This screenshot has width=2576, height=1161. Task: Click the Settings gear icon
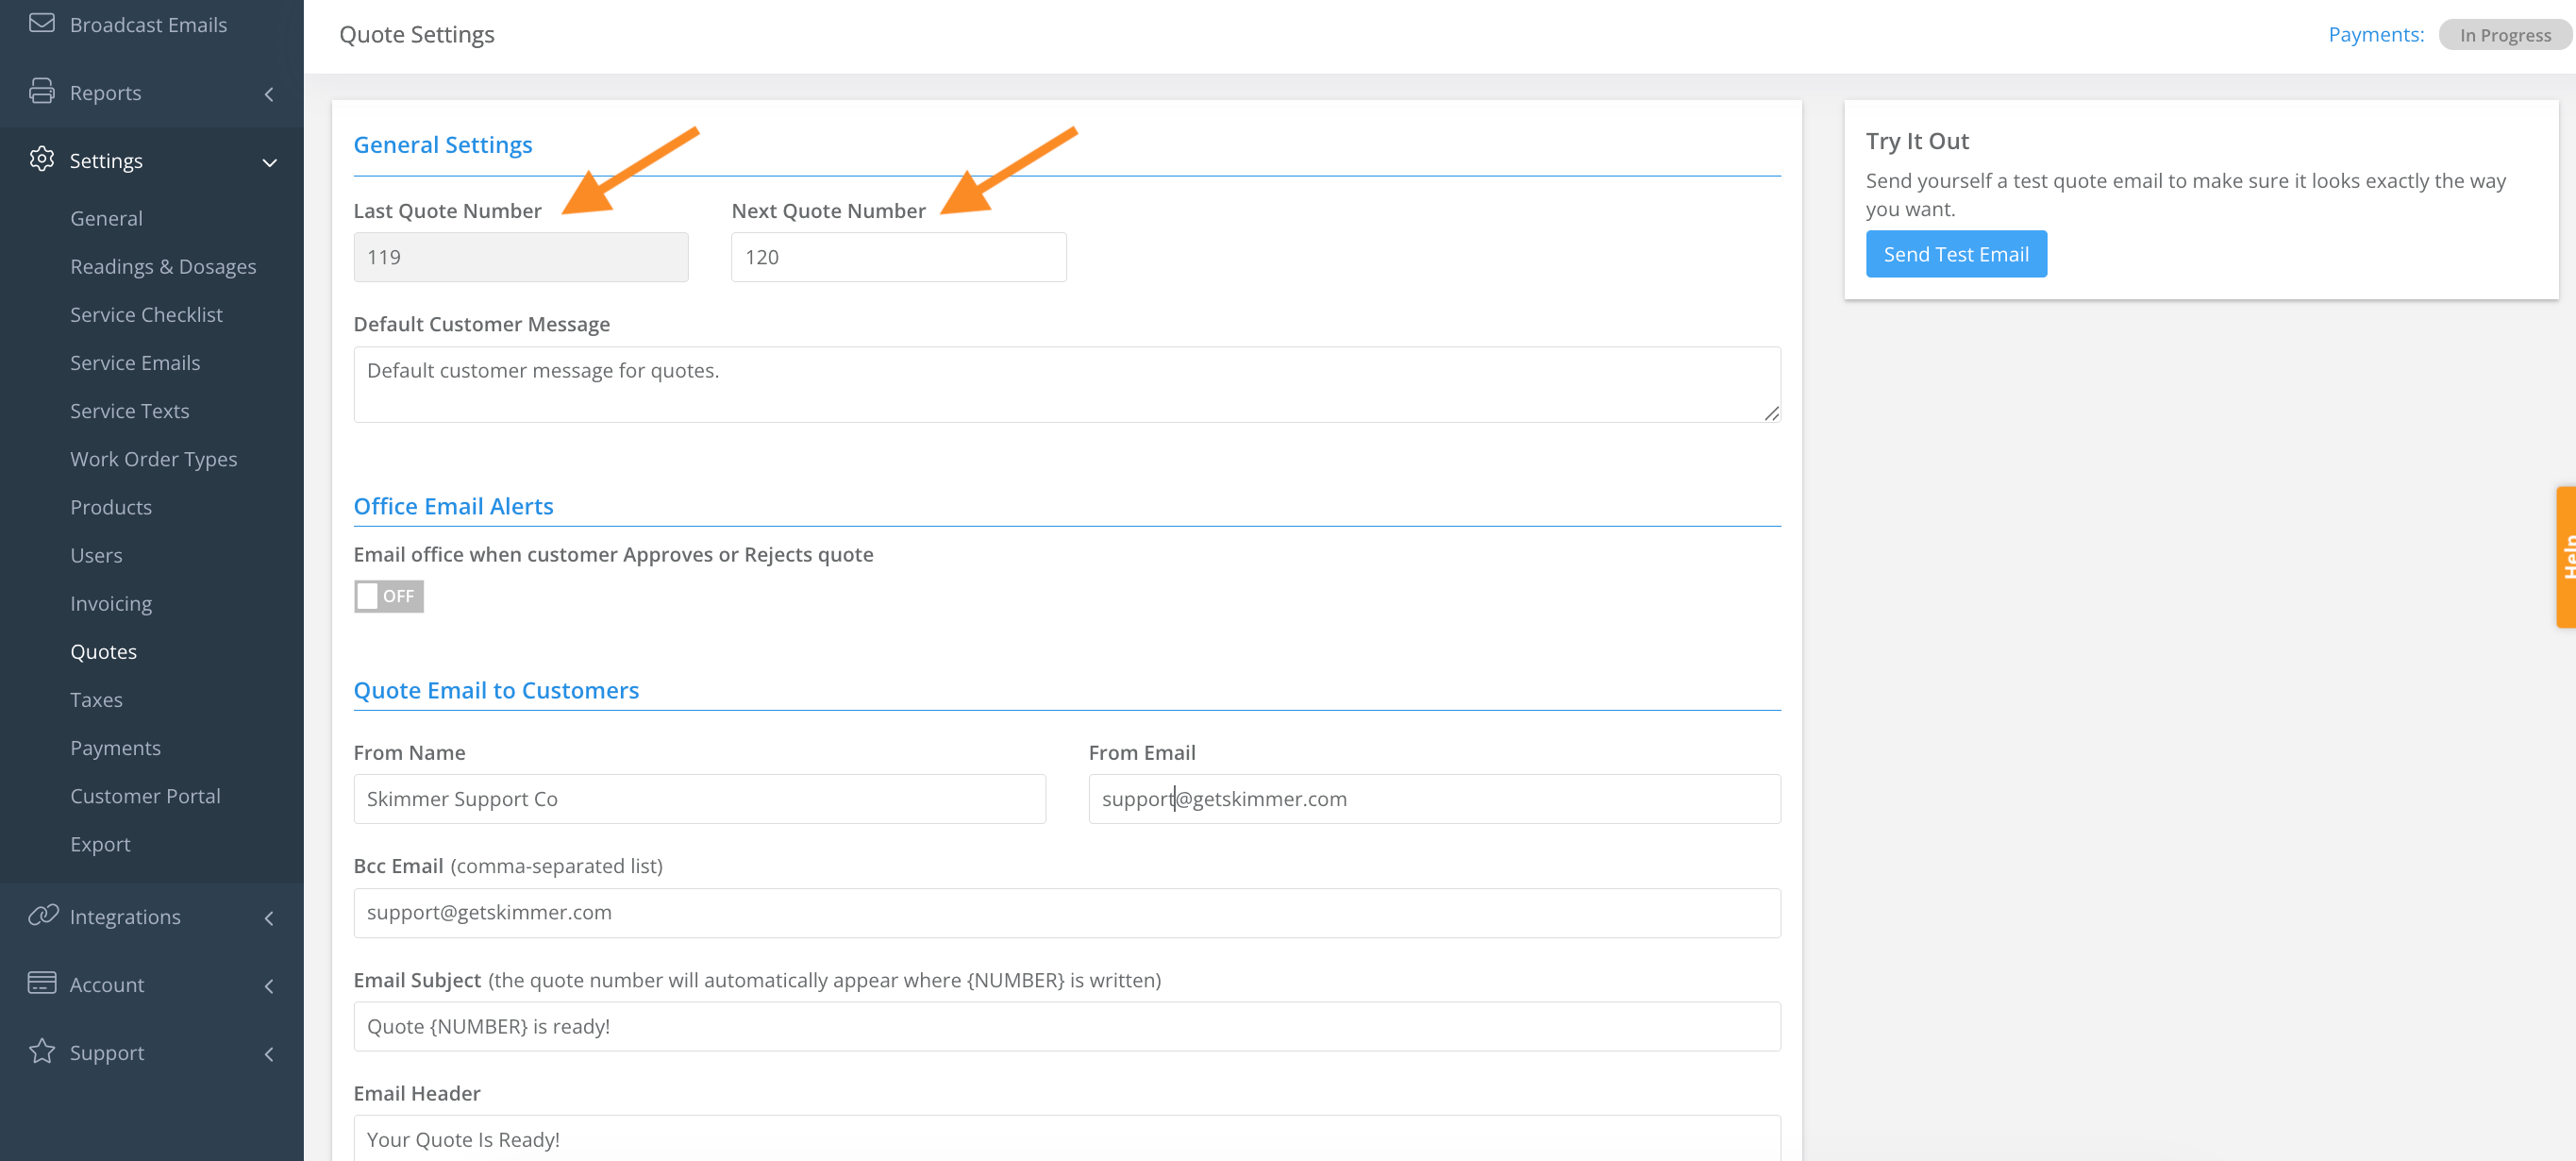[42, 159]
